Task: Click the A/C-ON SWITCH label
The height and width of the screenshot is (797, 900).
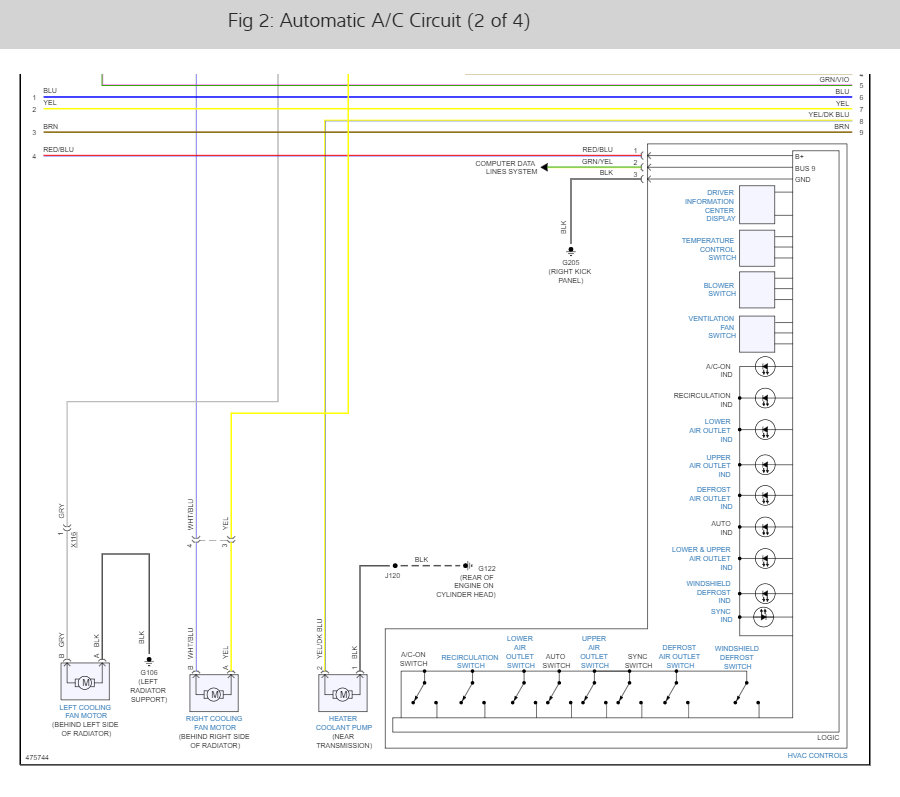Action: tap(413, 659)
